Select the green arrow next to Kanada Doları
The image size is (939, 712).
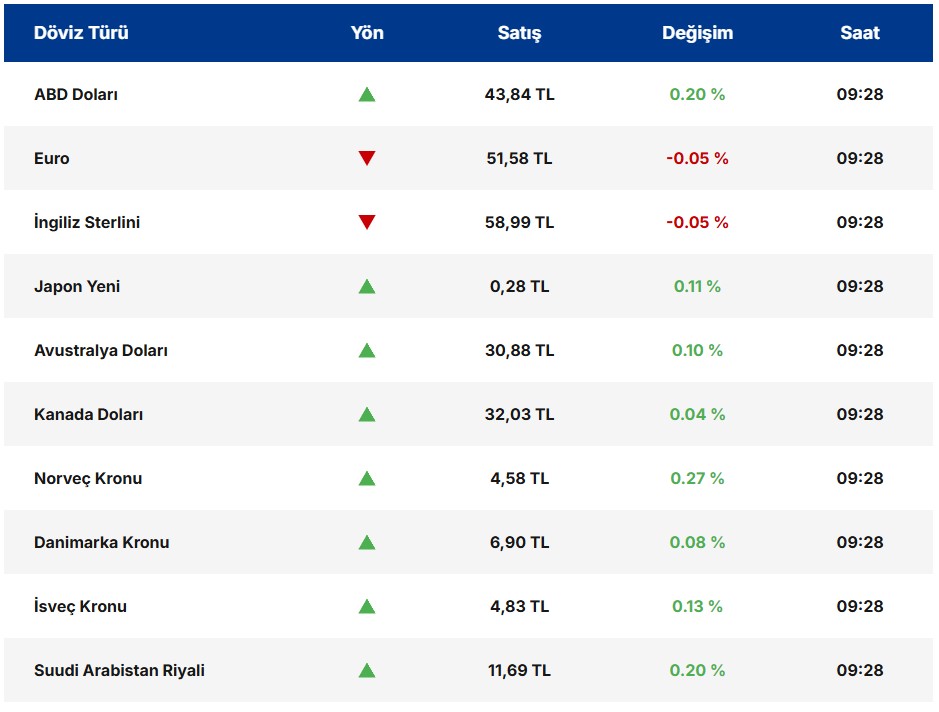[368, 414]
